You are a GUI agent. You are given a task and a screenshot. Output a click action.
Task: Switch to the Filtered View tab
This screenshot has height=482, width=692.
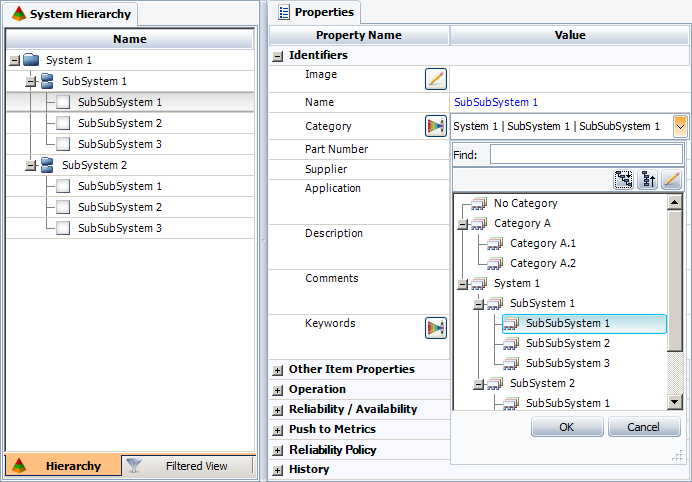coord(188,466)
